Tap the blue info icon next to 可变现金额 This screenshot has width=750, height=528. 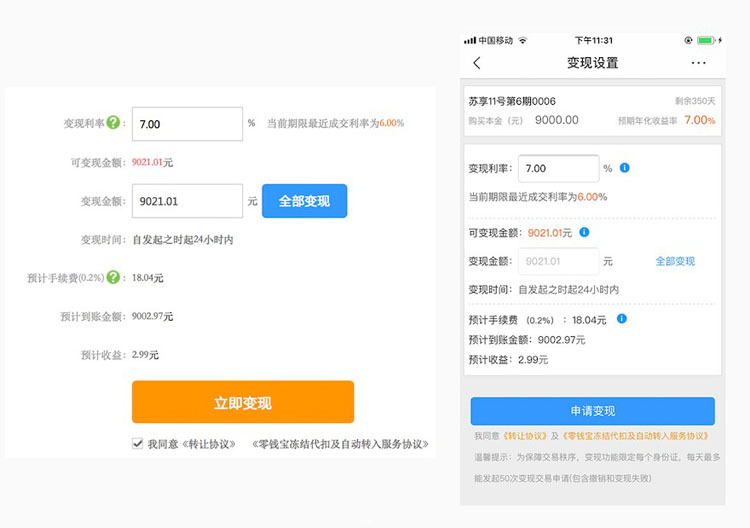(584, 232)
